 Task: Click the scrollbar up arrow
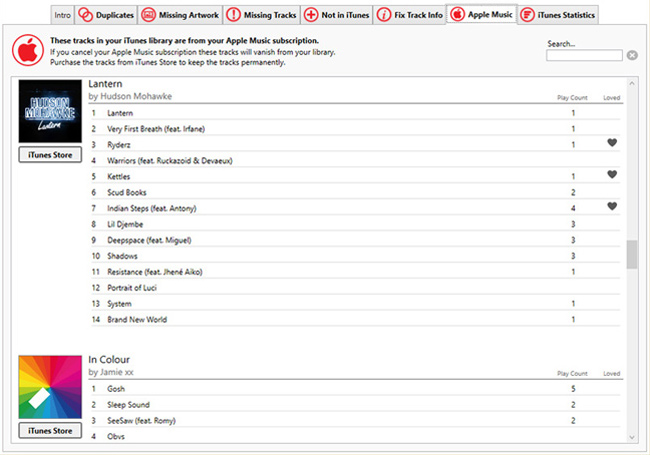click(x=632, y=83)
